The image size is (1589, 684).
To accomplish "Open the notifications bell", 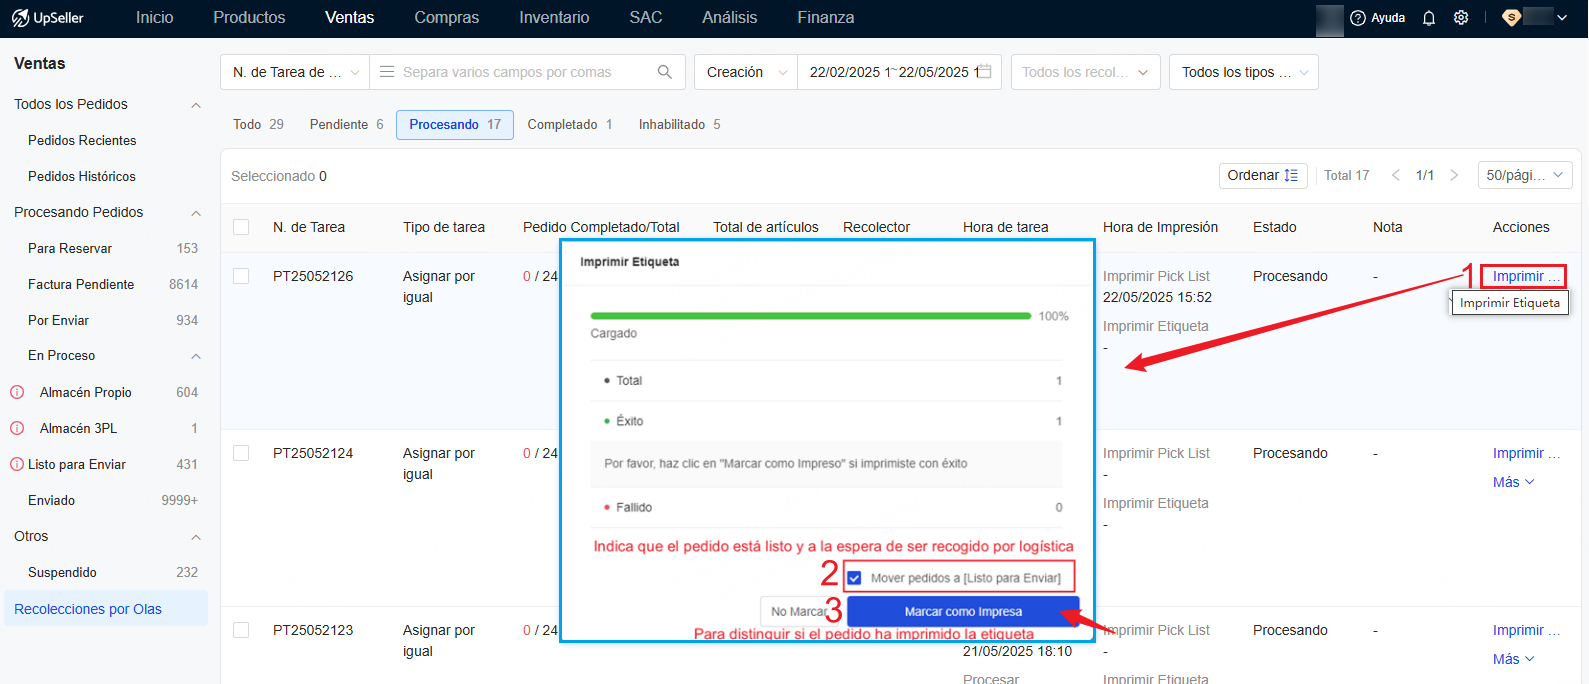I will click(x=1429, y=18).
